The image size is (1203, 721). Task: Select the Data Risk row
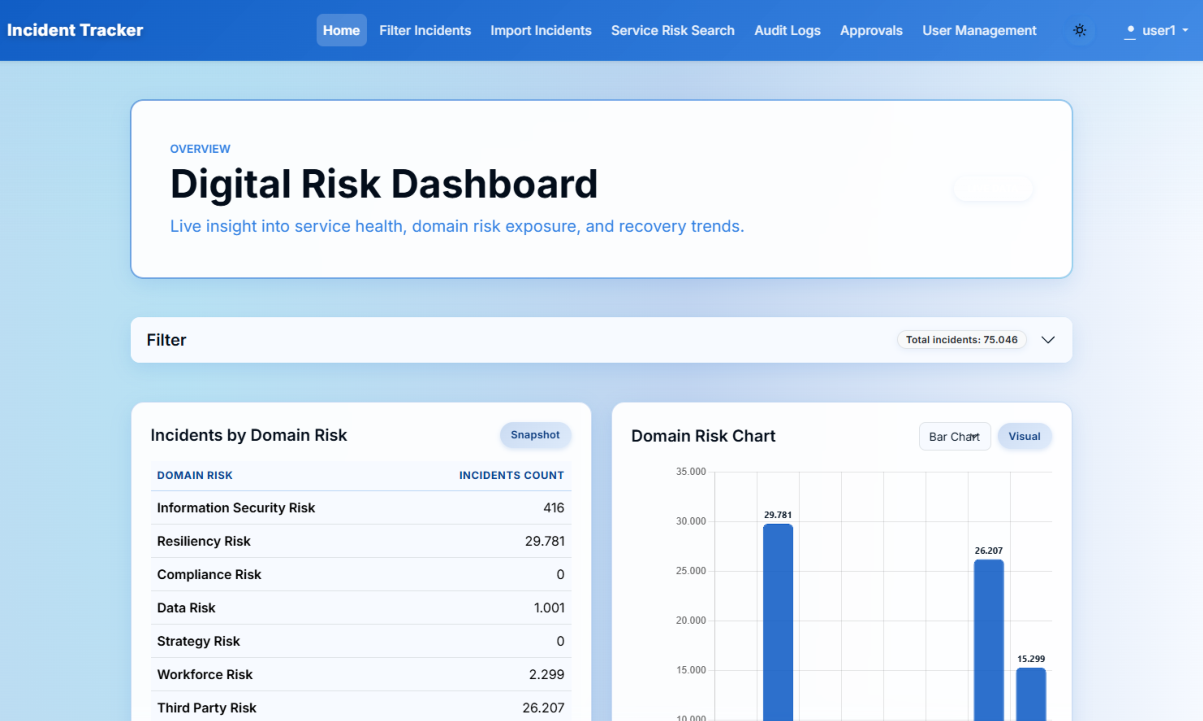coord(361,608)
